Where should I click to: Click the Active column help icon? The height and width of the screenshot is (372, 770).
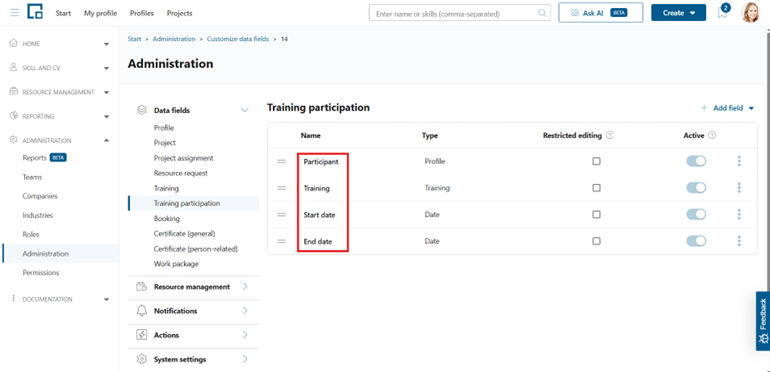[x=712, y=135]
